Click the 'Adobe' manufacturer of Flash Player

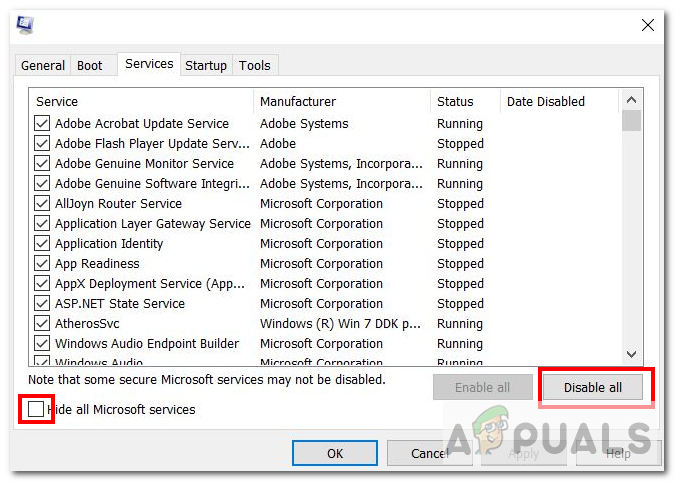(x=278, y=143)
